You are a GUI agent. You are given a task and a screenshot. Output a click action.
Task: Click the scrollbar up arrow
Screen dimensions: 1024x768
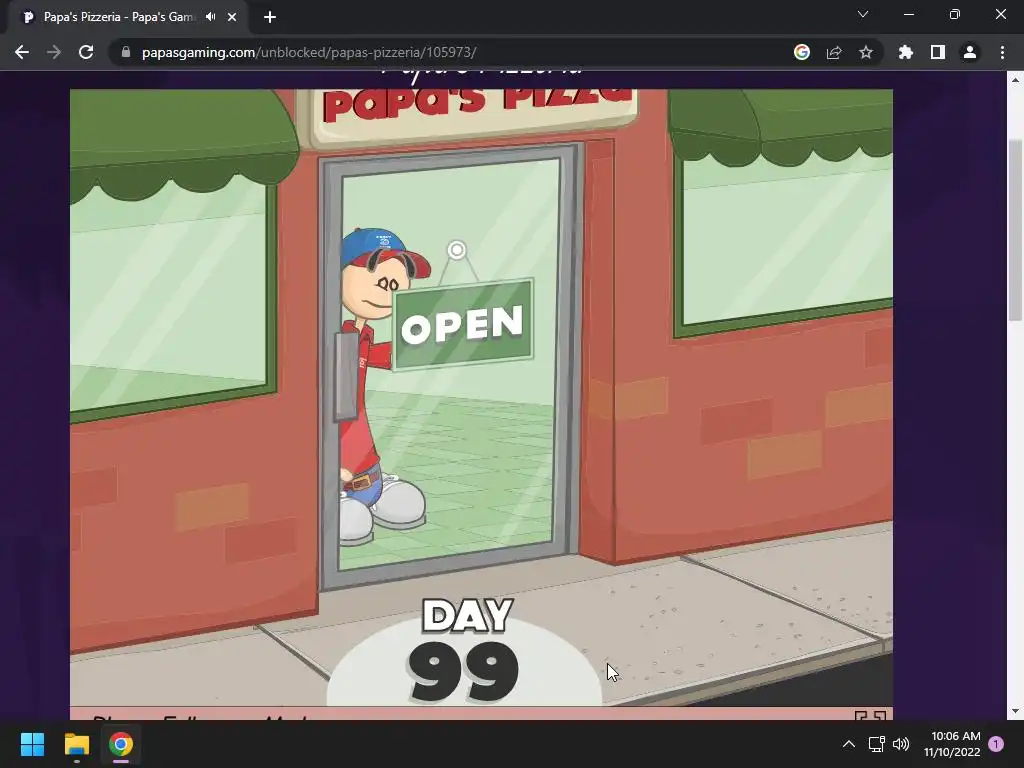coord(1015,80)
